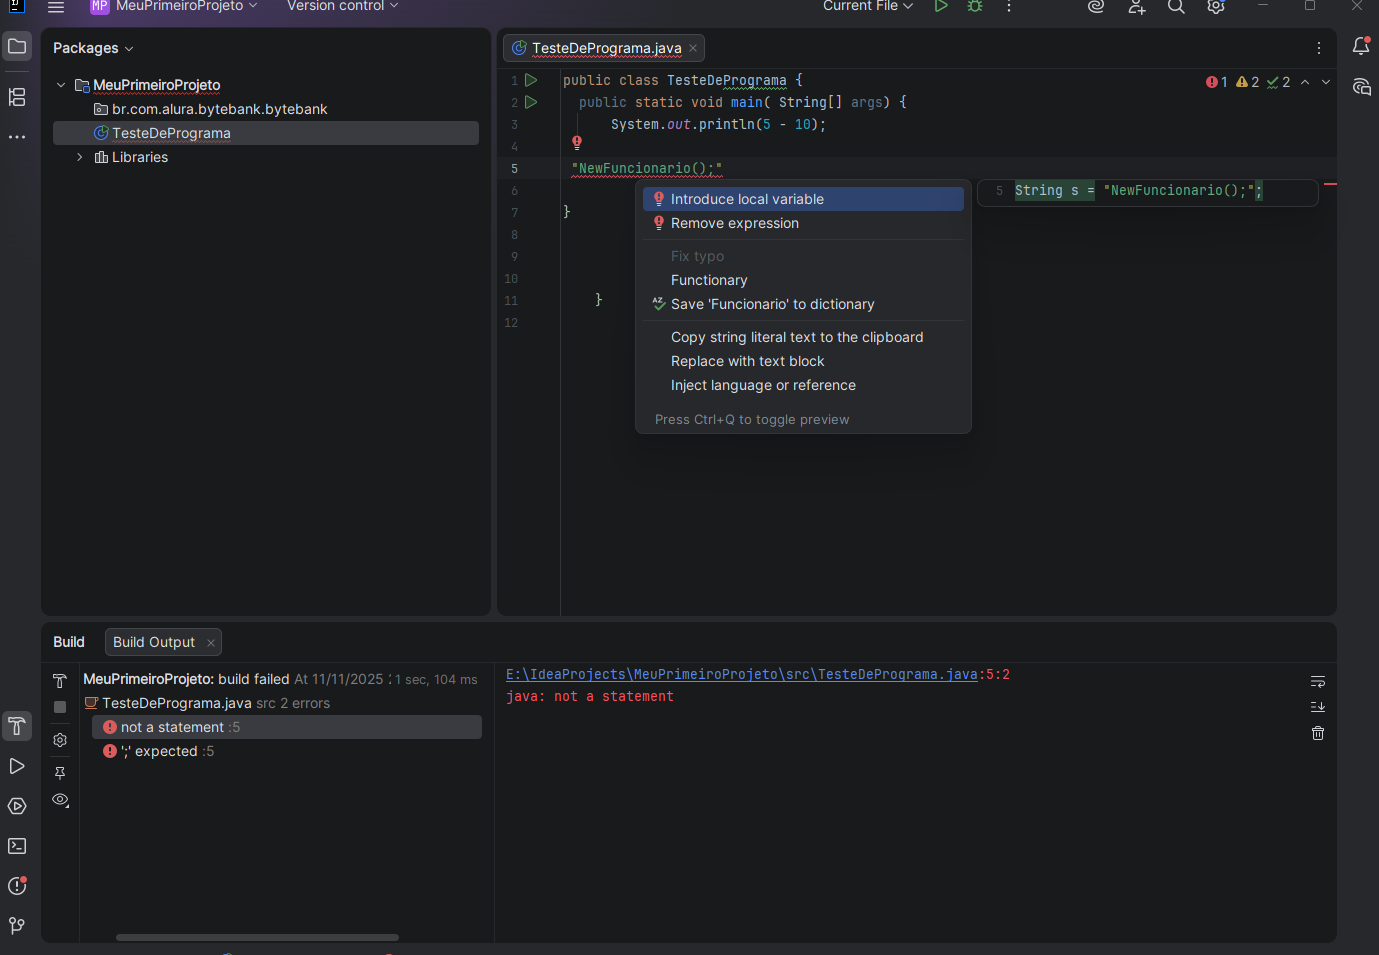Toggle pin tab icon in Build panel
Screen dimensions: 1379x955
click(x=60, y=773)
